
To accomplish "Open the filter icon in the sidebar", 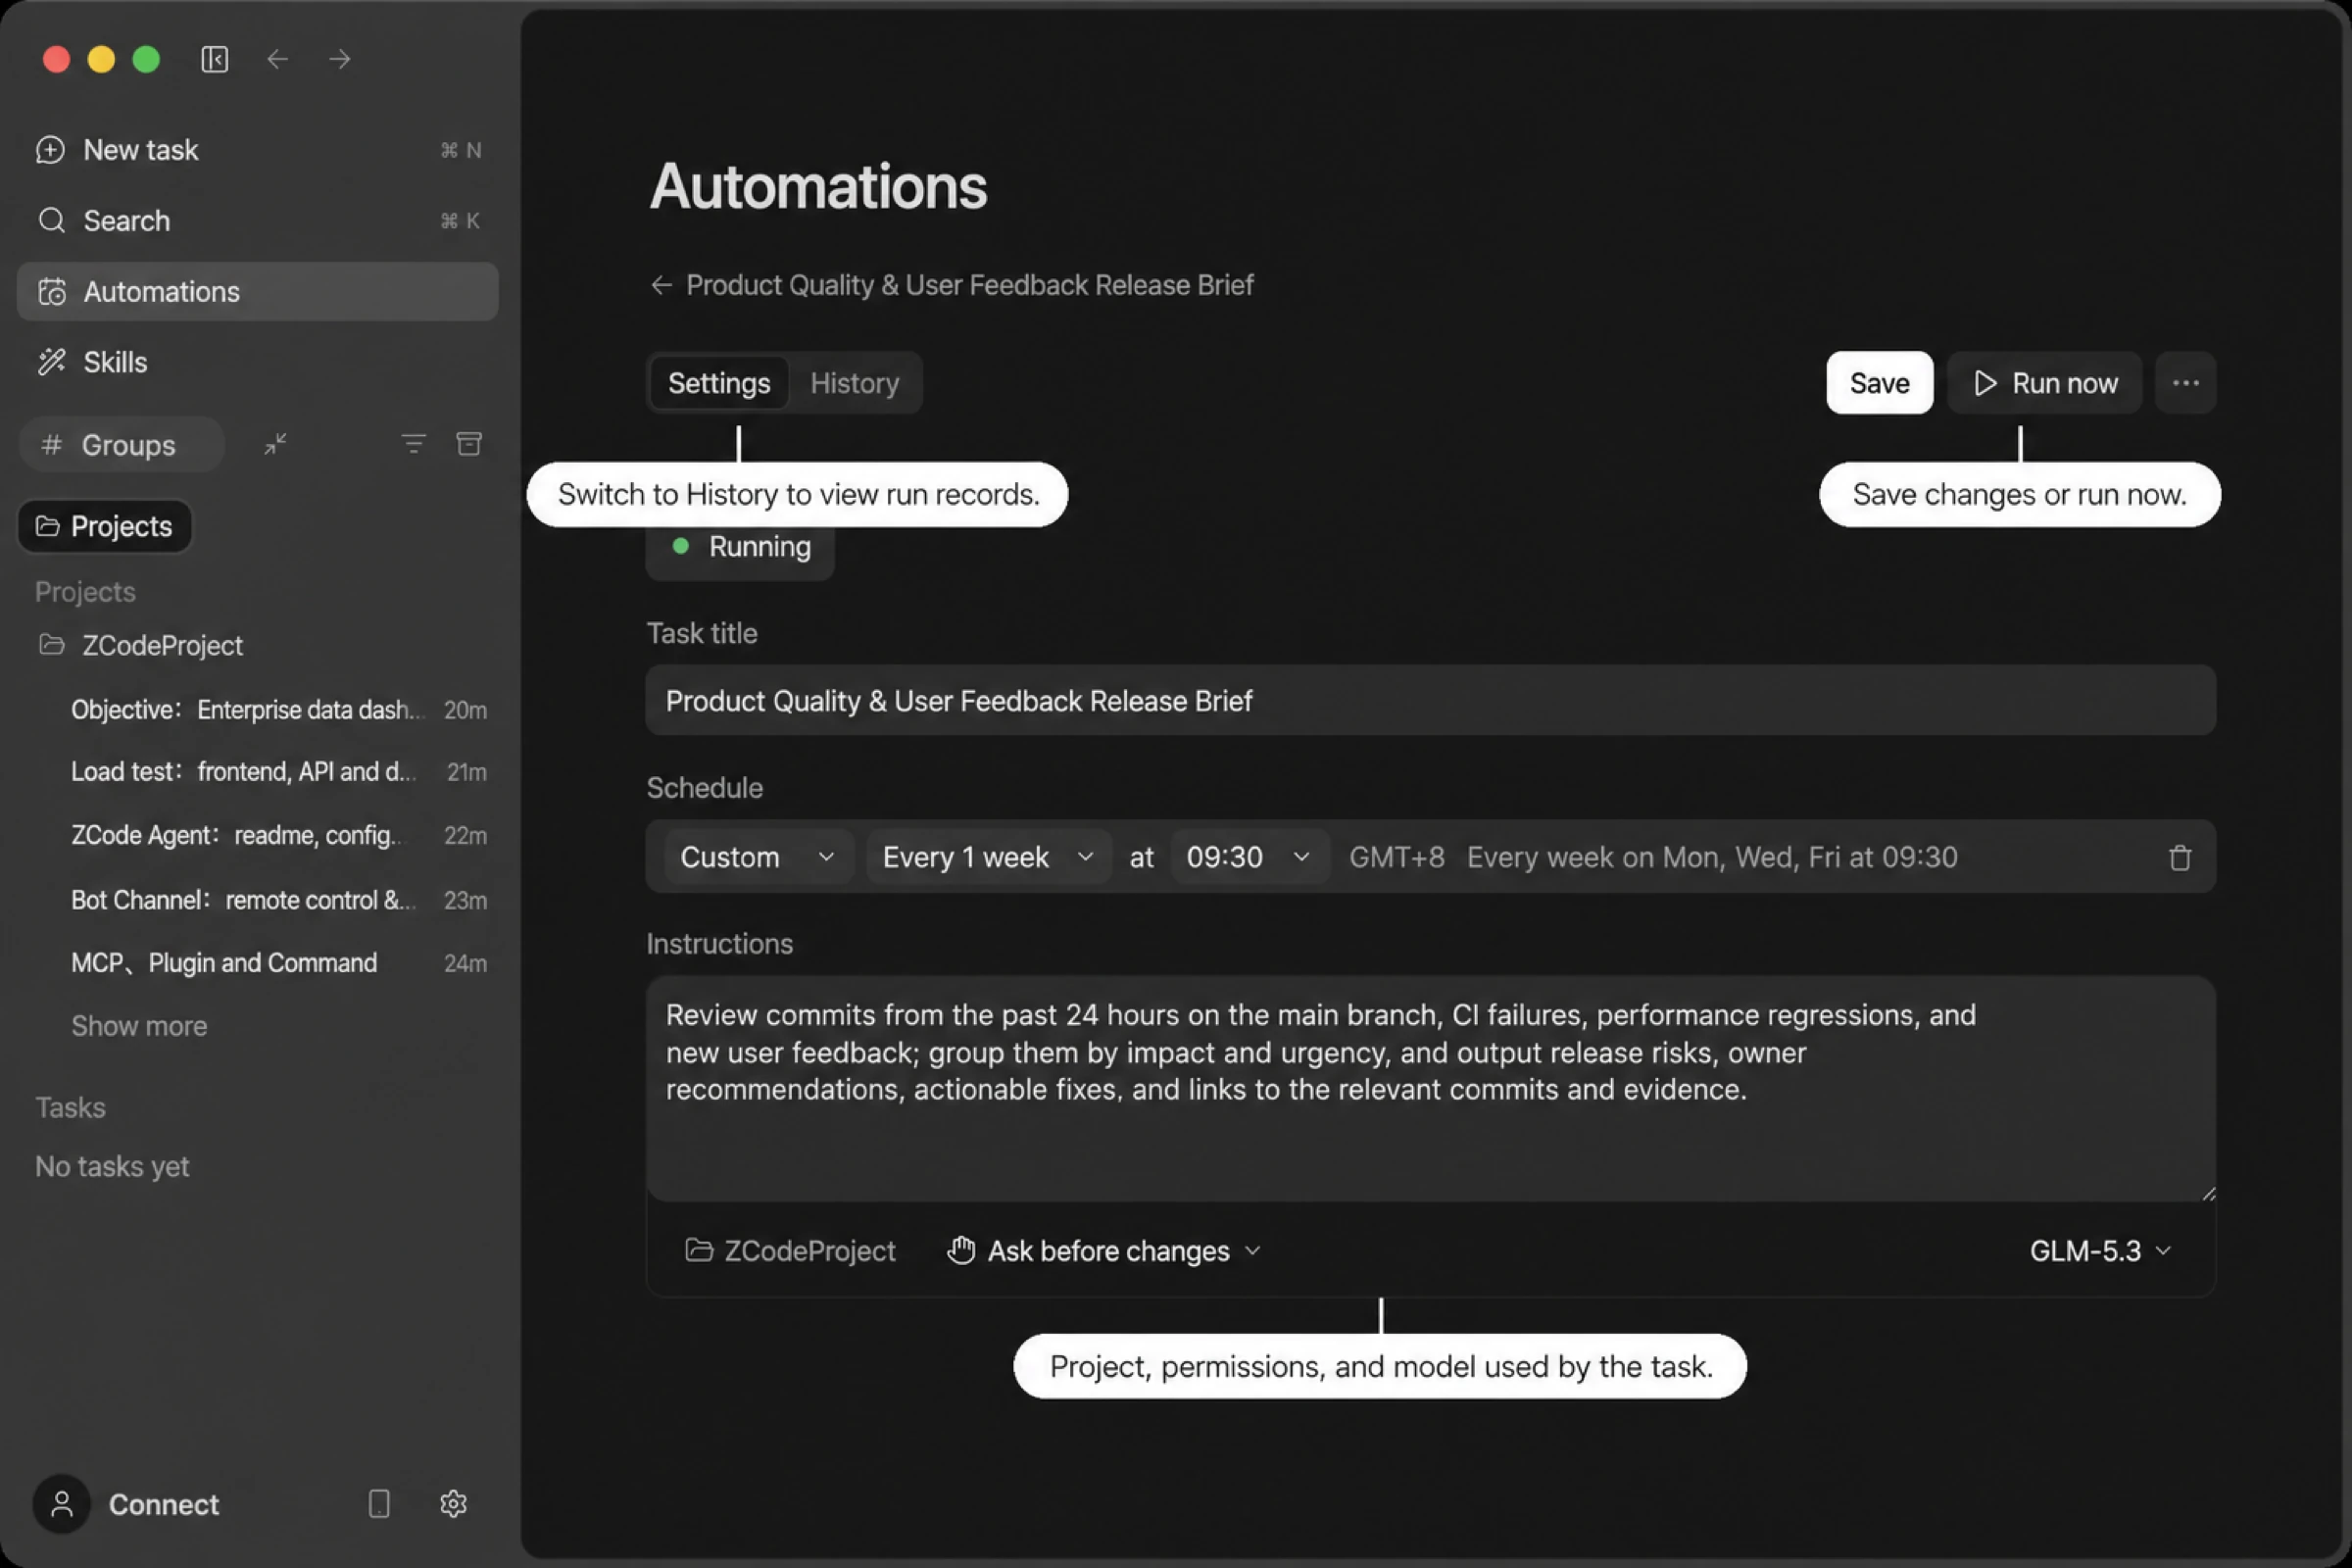I will [413, 444].
